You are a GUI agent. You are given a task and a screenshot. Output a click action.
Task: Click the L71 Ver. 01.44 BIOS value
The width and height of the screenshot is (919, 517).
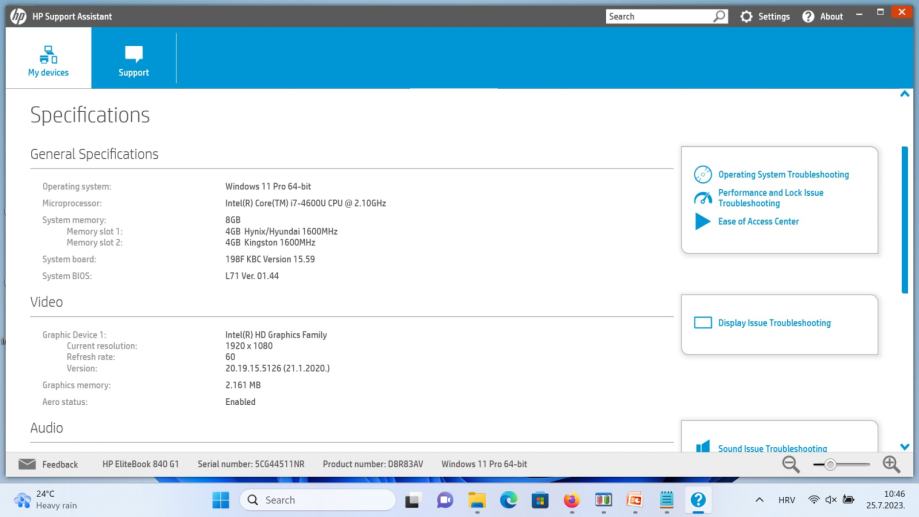(252, 276)
